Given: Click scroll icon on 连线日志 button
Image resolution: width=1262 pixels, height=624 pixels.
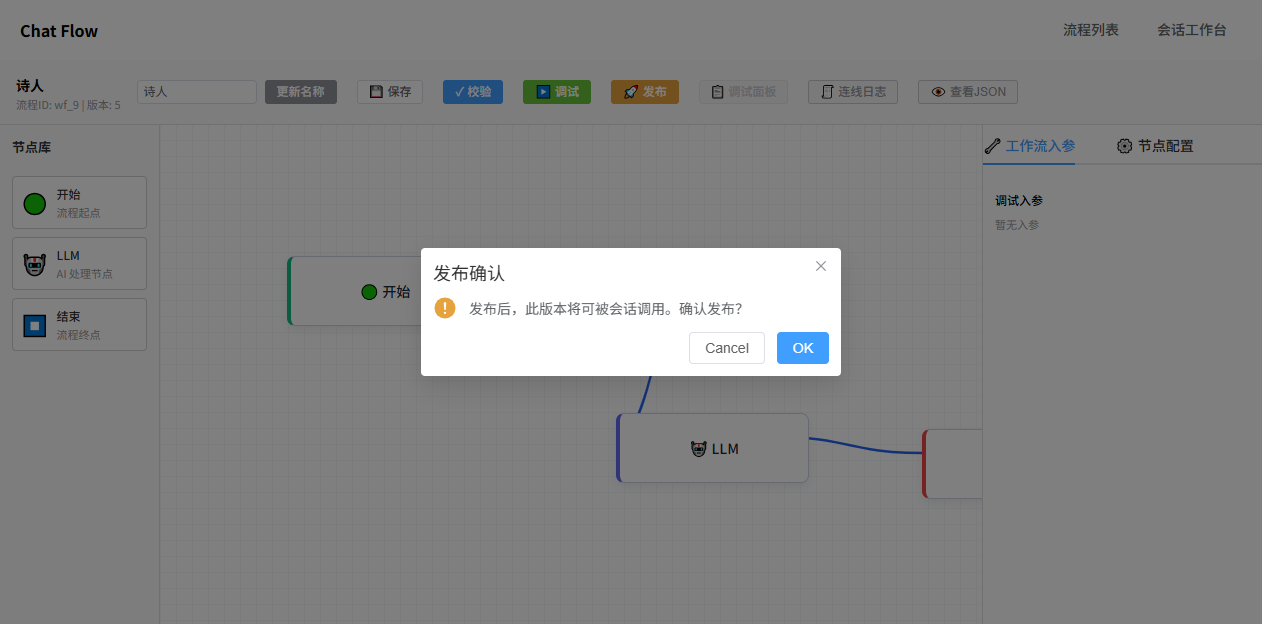Looking at the screenshot, I should click(x=827, y=92).
